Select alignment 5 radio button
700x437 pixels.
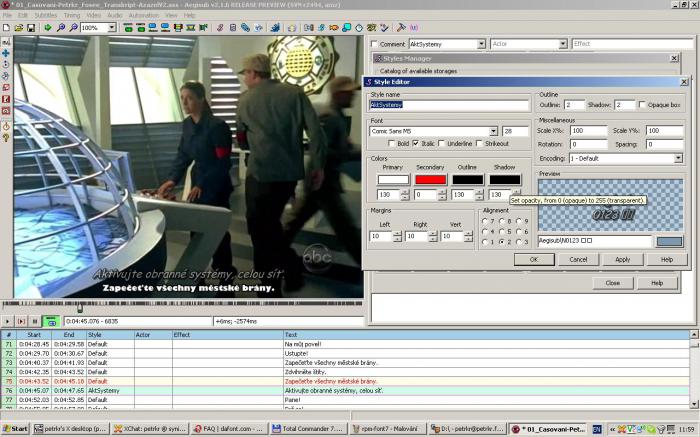point(502,231)
